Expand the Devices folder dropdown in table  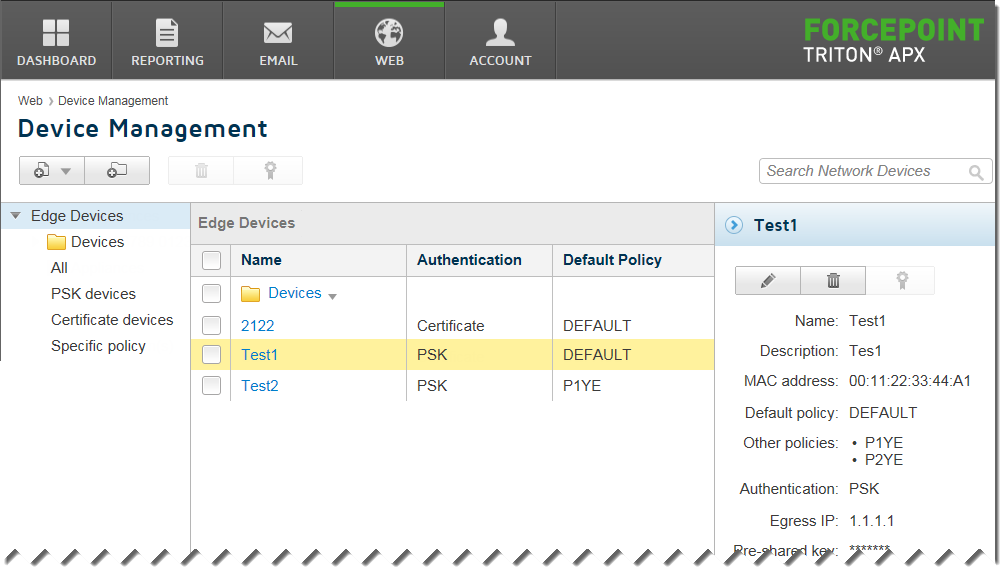point(332,296)
